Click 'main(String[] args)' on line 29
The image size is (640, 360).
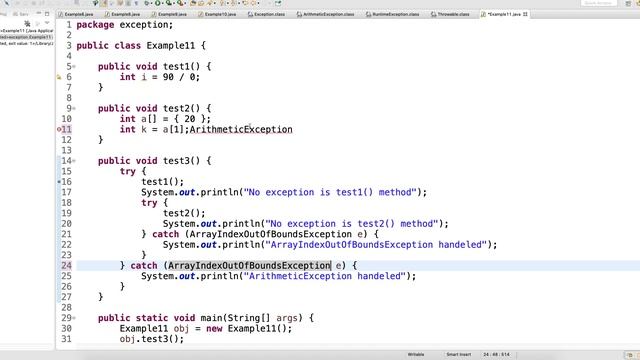coord(251,318)
